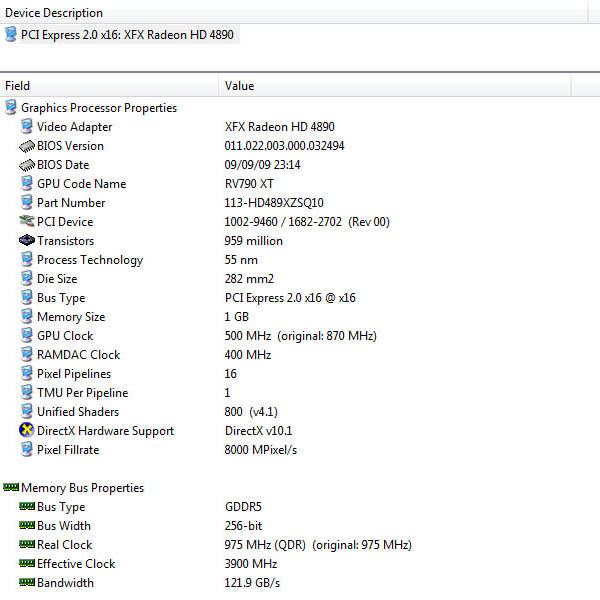Click the icon beside RAMDAC Clock
The image size is (600, 600).
click(x=26, y=355)
